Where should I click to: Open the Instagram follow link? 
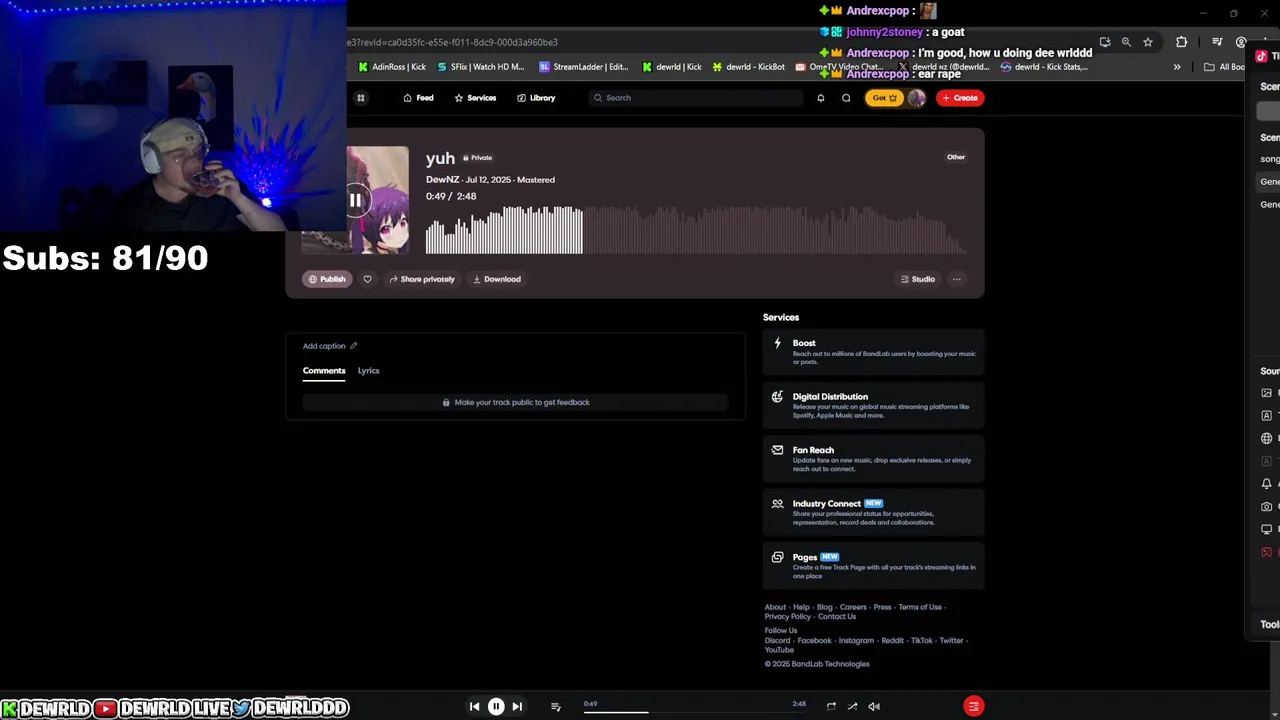click(856, 641)
